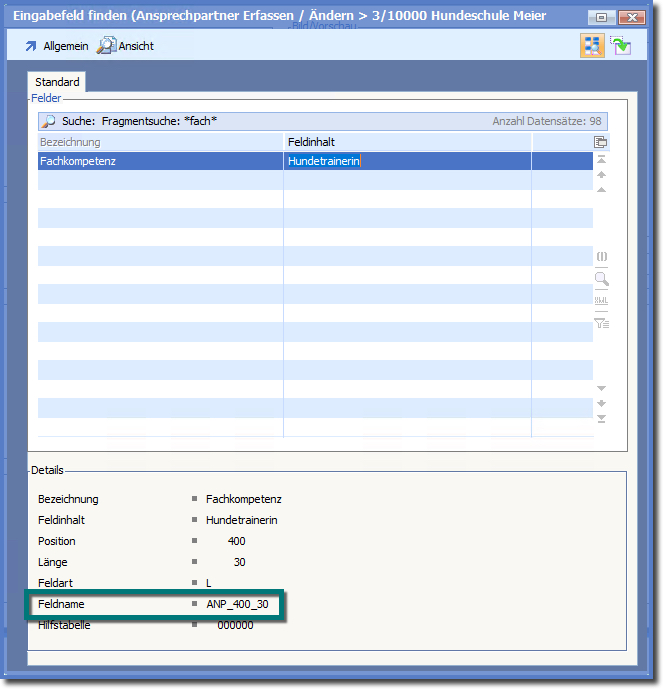663x689 pixels.
Task: Click the XML export icon
Action: 601,301
